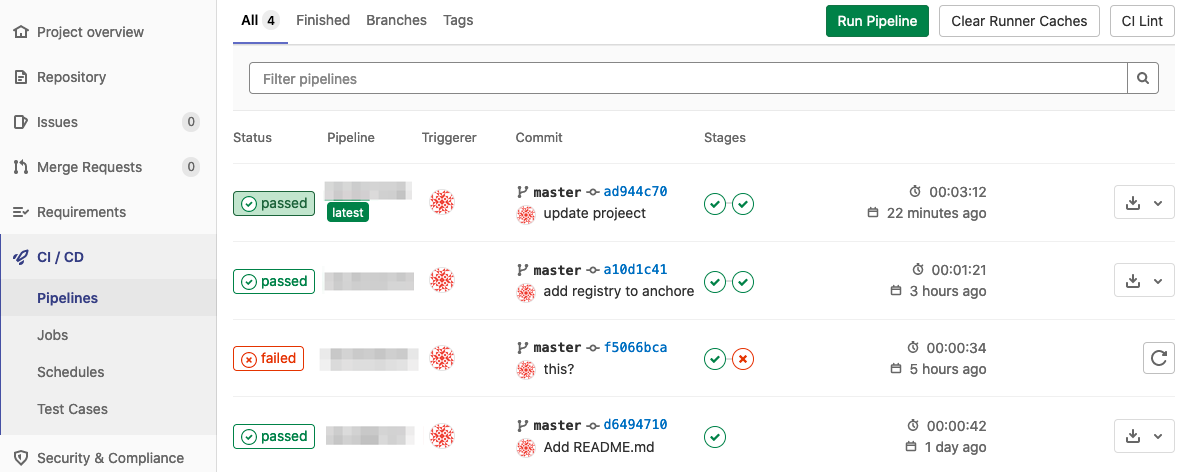1190x472 pixels.
Task: Open artifacts download dropdown for latest pipeline
Action: (1144, 203)
